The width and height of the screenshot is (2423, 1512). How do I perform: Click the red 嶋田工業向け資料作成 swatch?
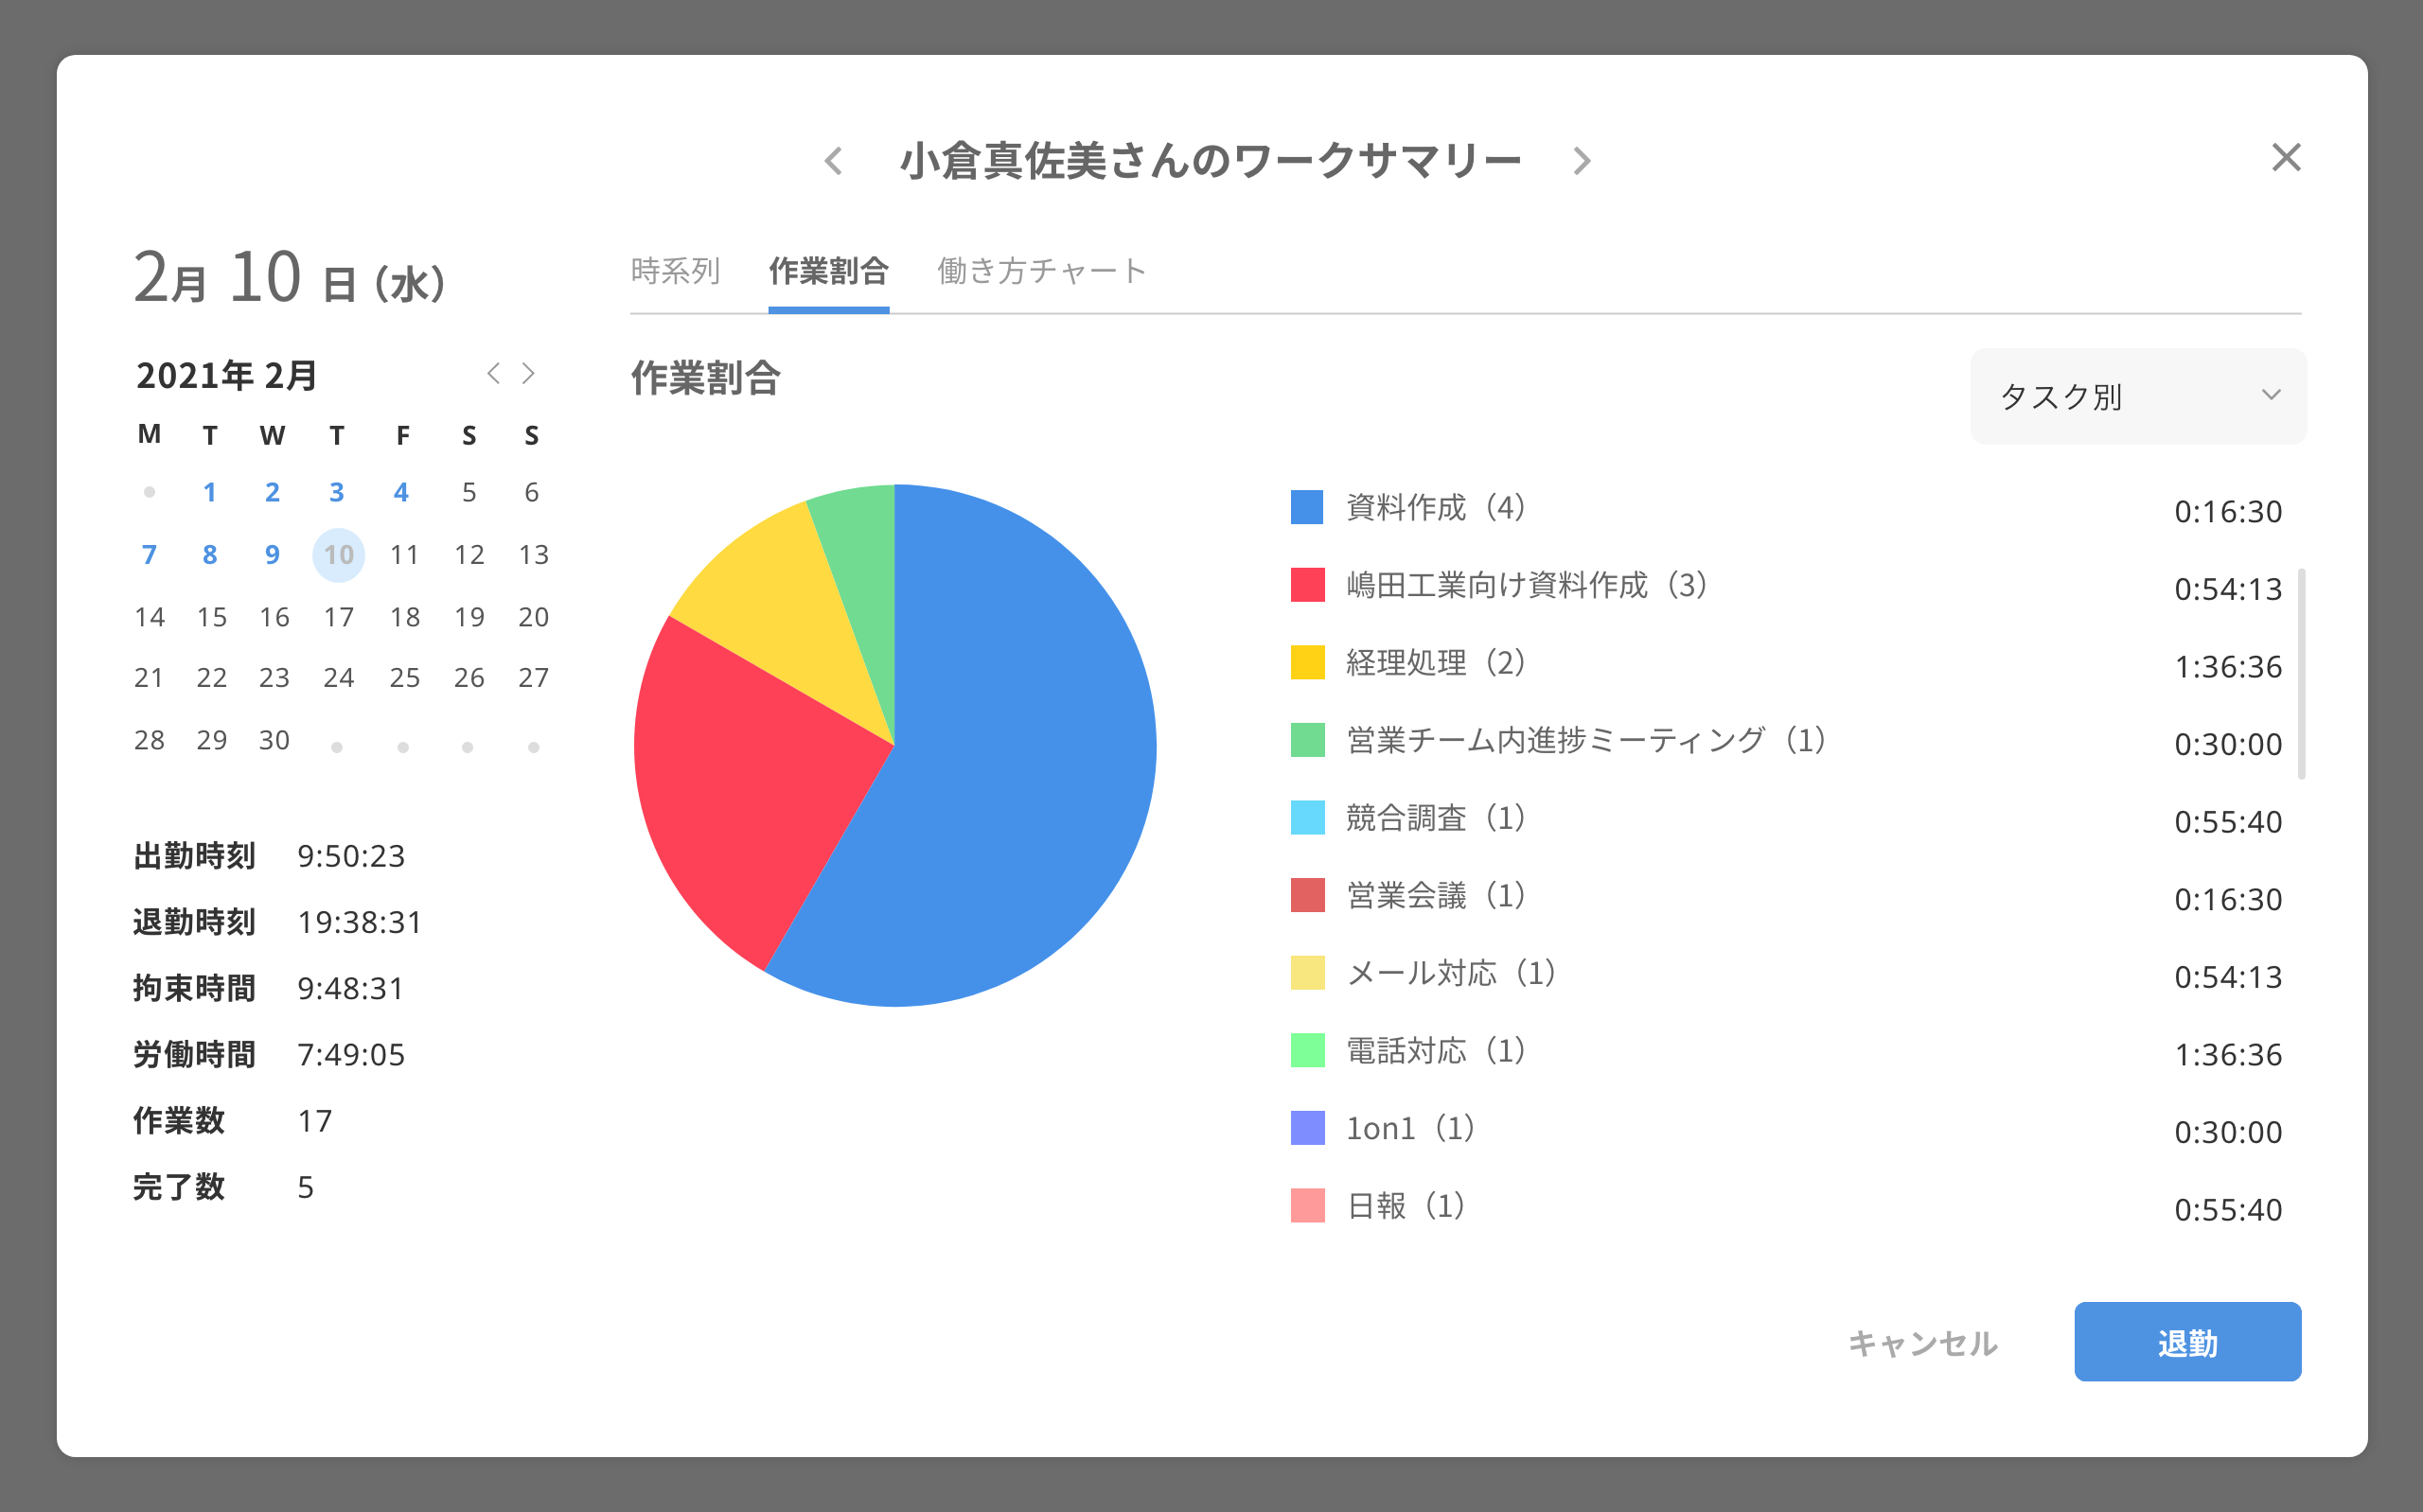1307,585
